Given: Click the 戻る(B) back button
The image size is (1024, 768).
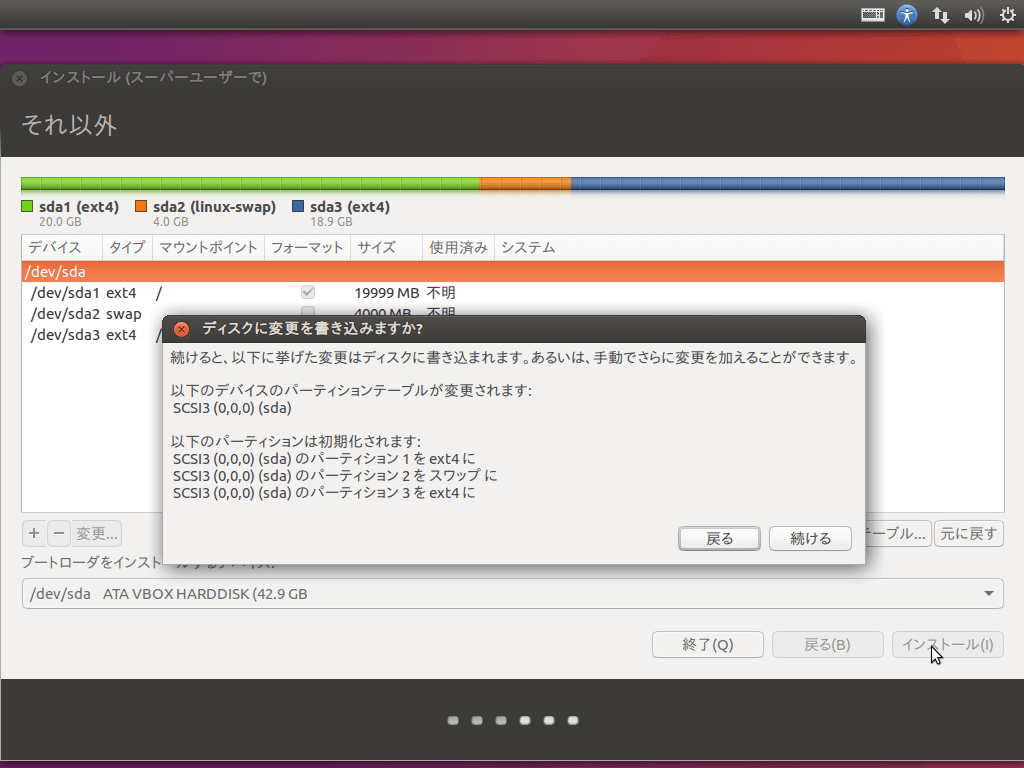Looking at the screenshot, I should click(827, 644).
